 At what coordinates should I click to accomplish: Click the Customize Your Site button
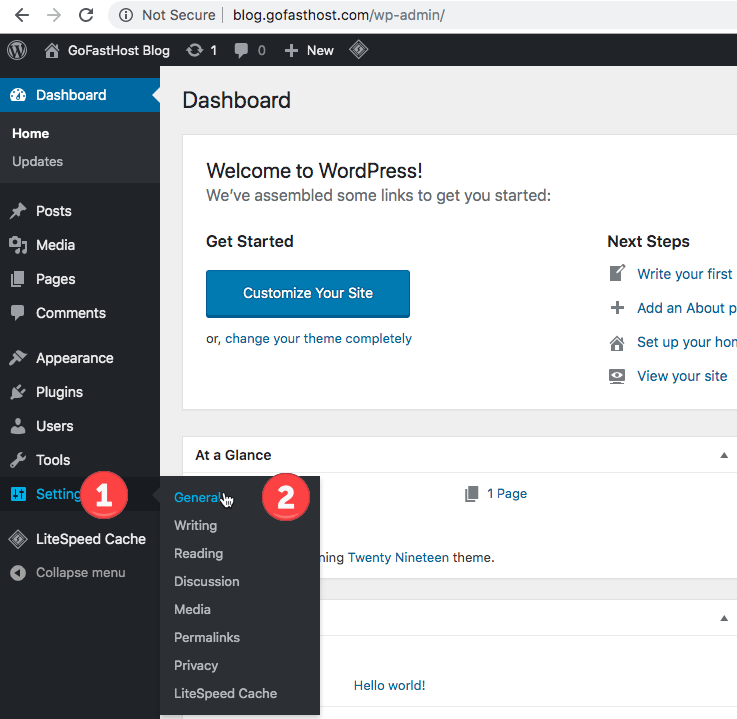[x=308, y=294]
